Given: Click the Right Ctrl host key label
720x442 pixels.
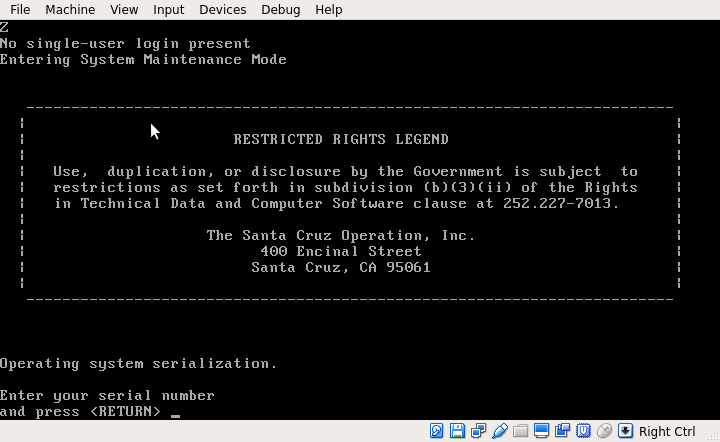Looking at the screenshot, I should tap(667, 431).
